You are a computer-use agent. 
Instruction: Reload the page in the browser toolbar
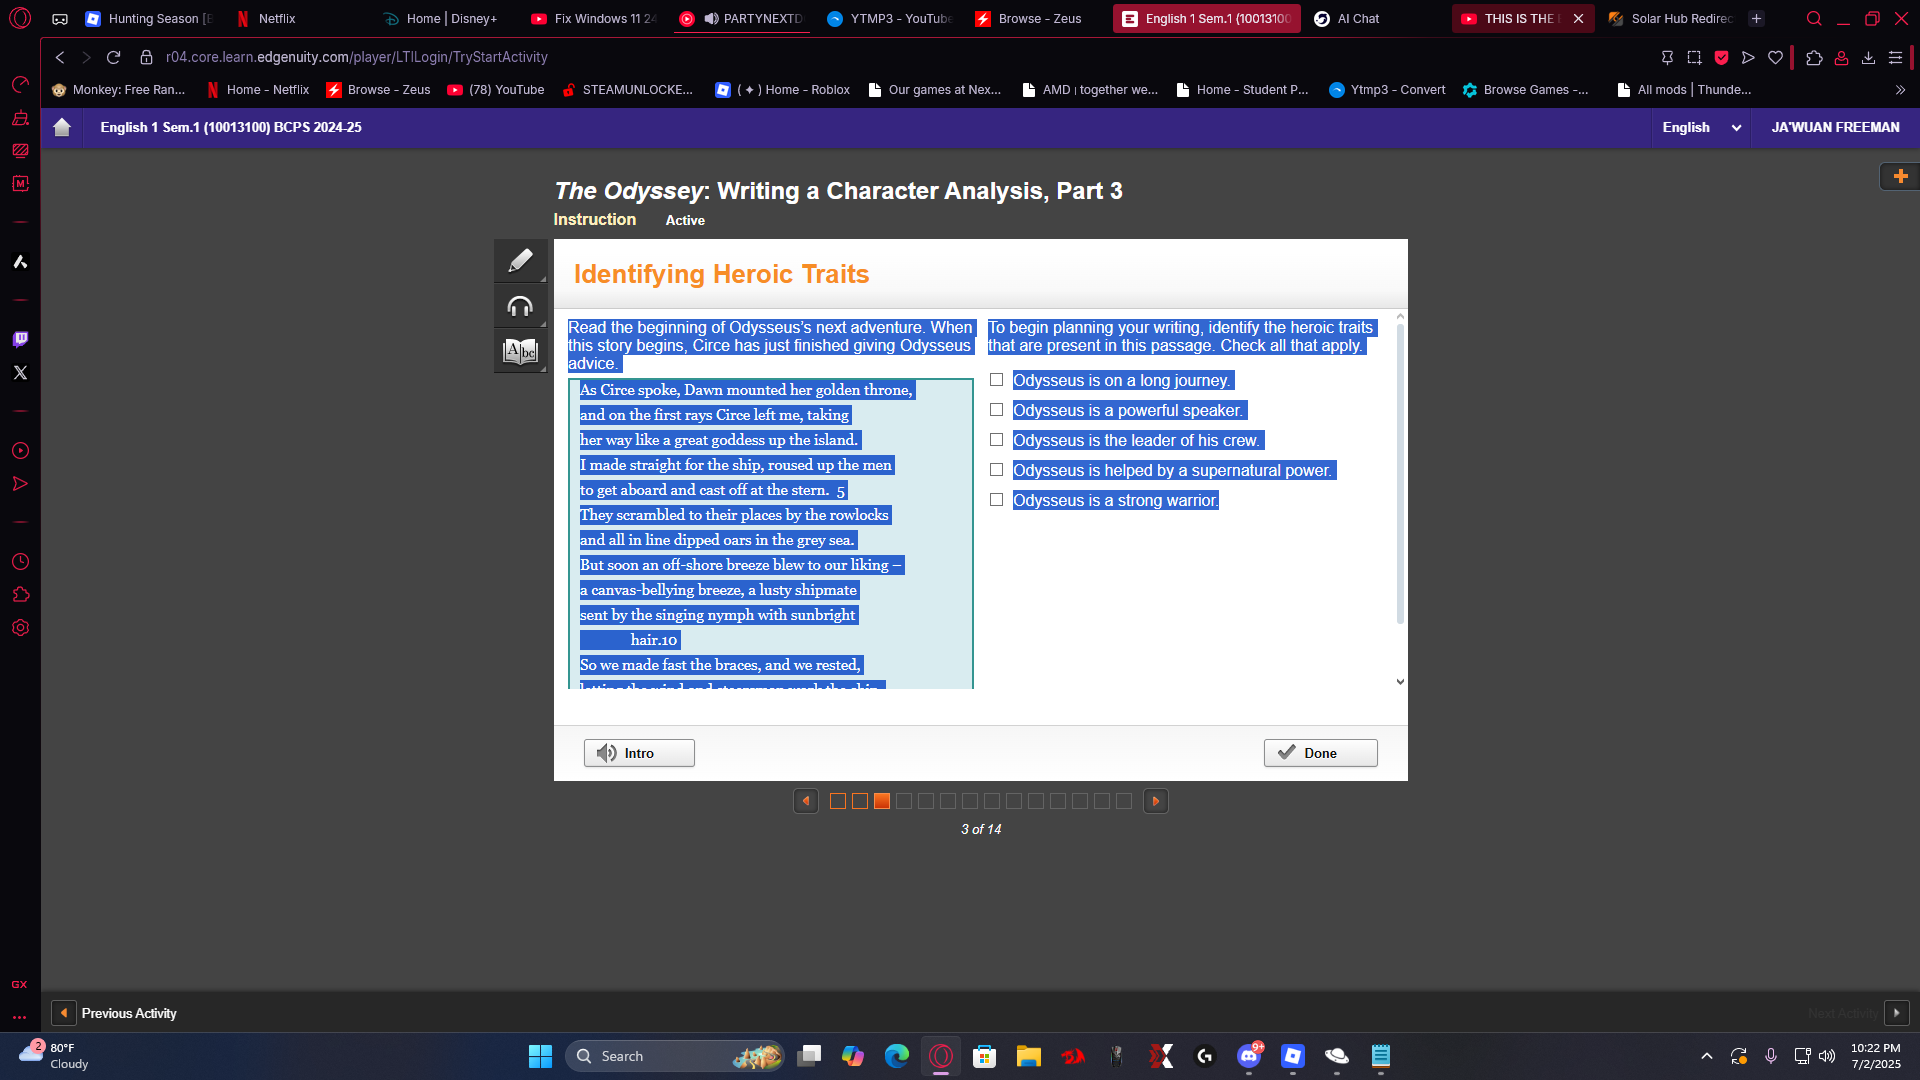(114, 57)
